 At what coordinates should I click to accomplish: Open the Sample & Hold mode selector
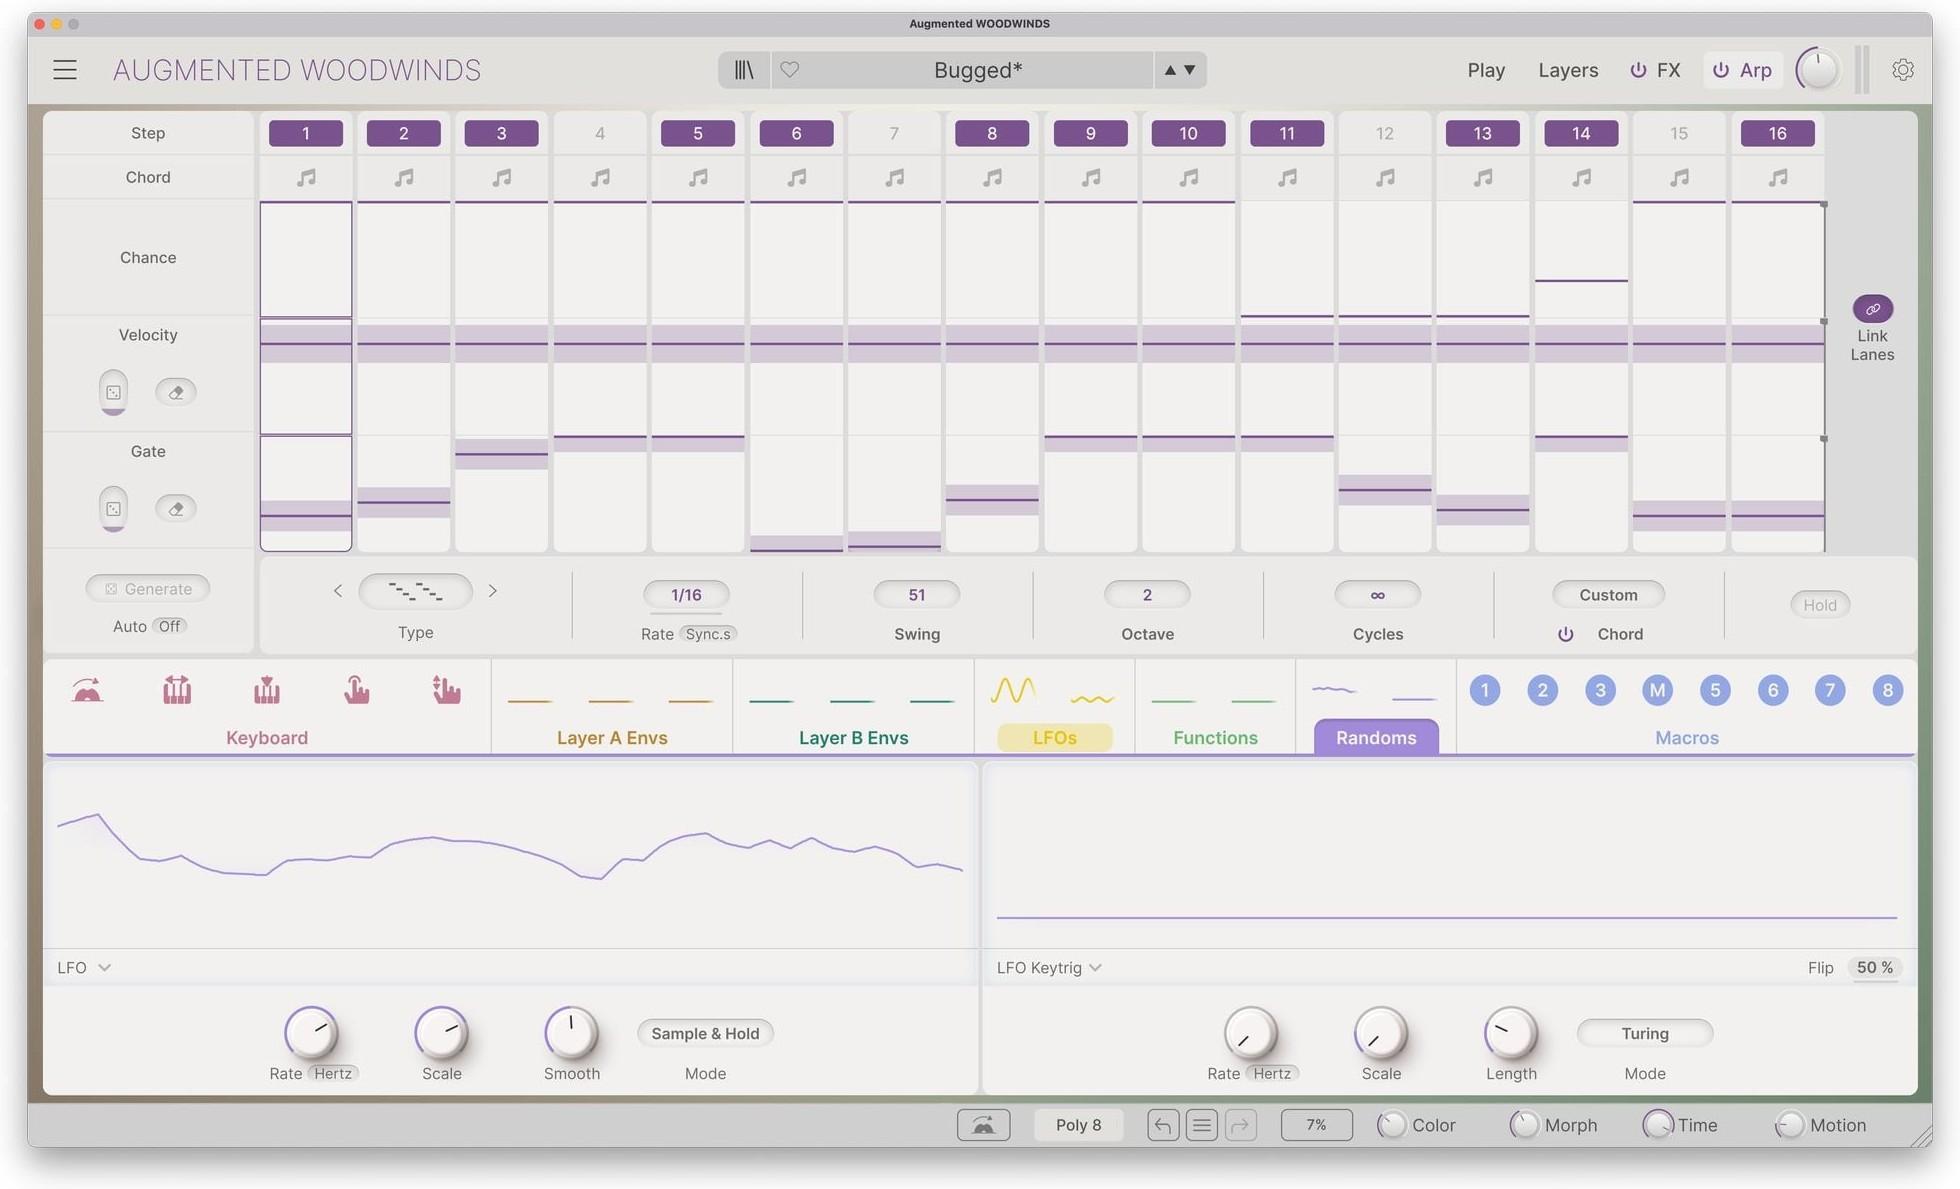click(705, 1033)
